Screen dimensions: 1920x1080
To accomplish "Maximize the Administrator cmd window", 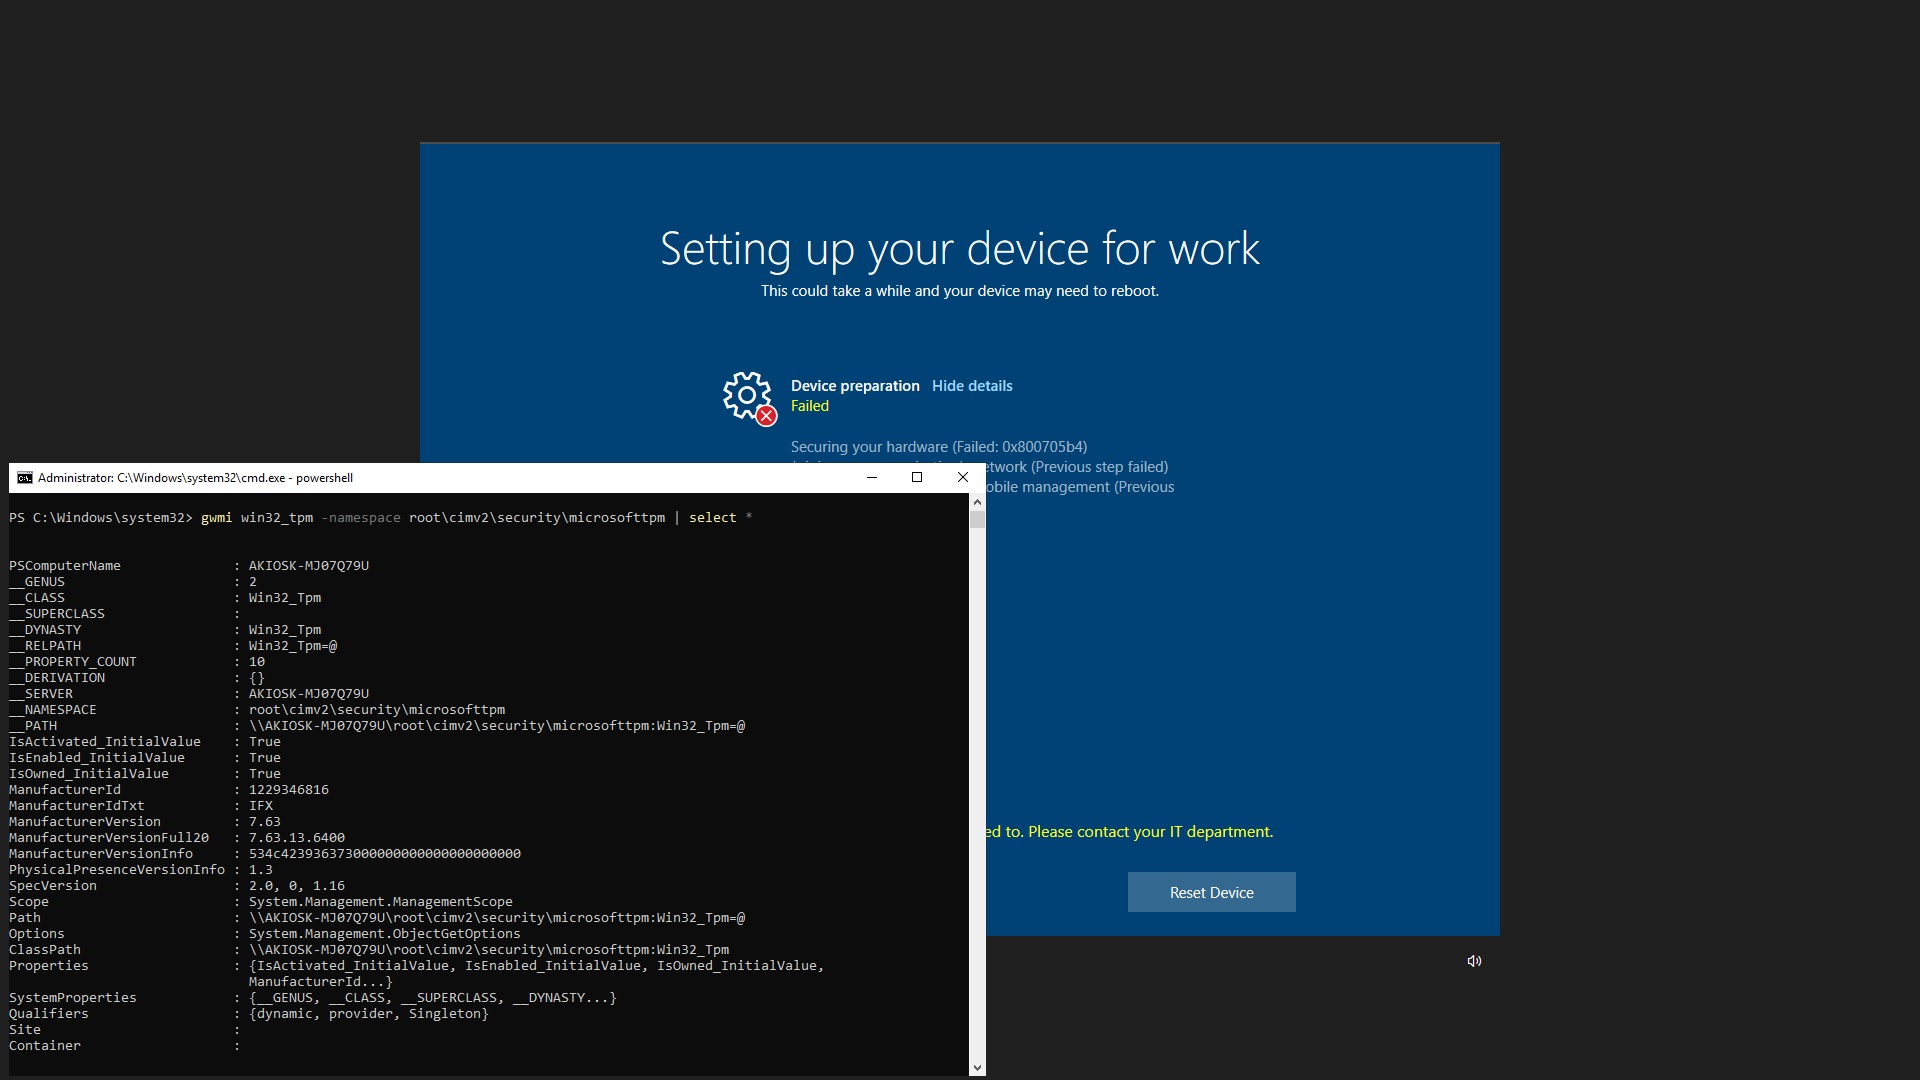I will pos(916,478).
